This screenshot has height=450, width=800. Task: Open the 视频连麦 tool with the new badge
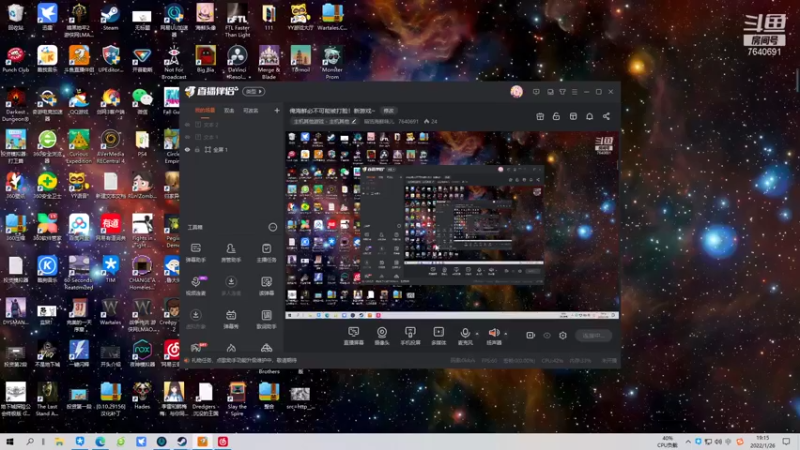pyautogui.click(x=196, y=286)
